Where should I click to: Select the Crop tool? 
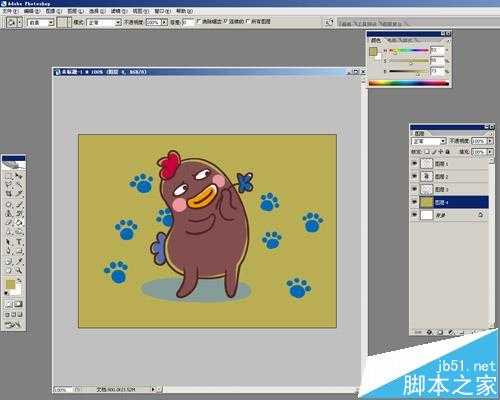pyautogui.click(x=9, y=194)
